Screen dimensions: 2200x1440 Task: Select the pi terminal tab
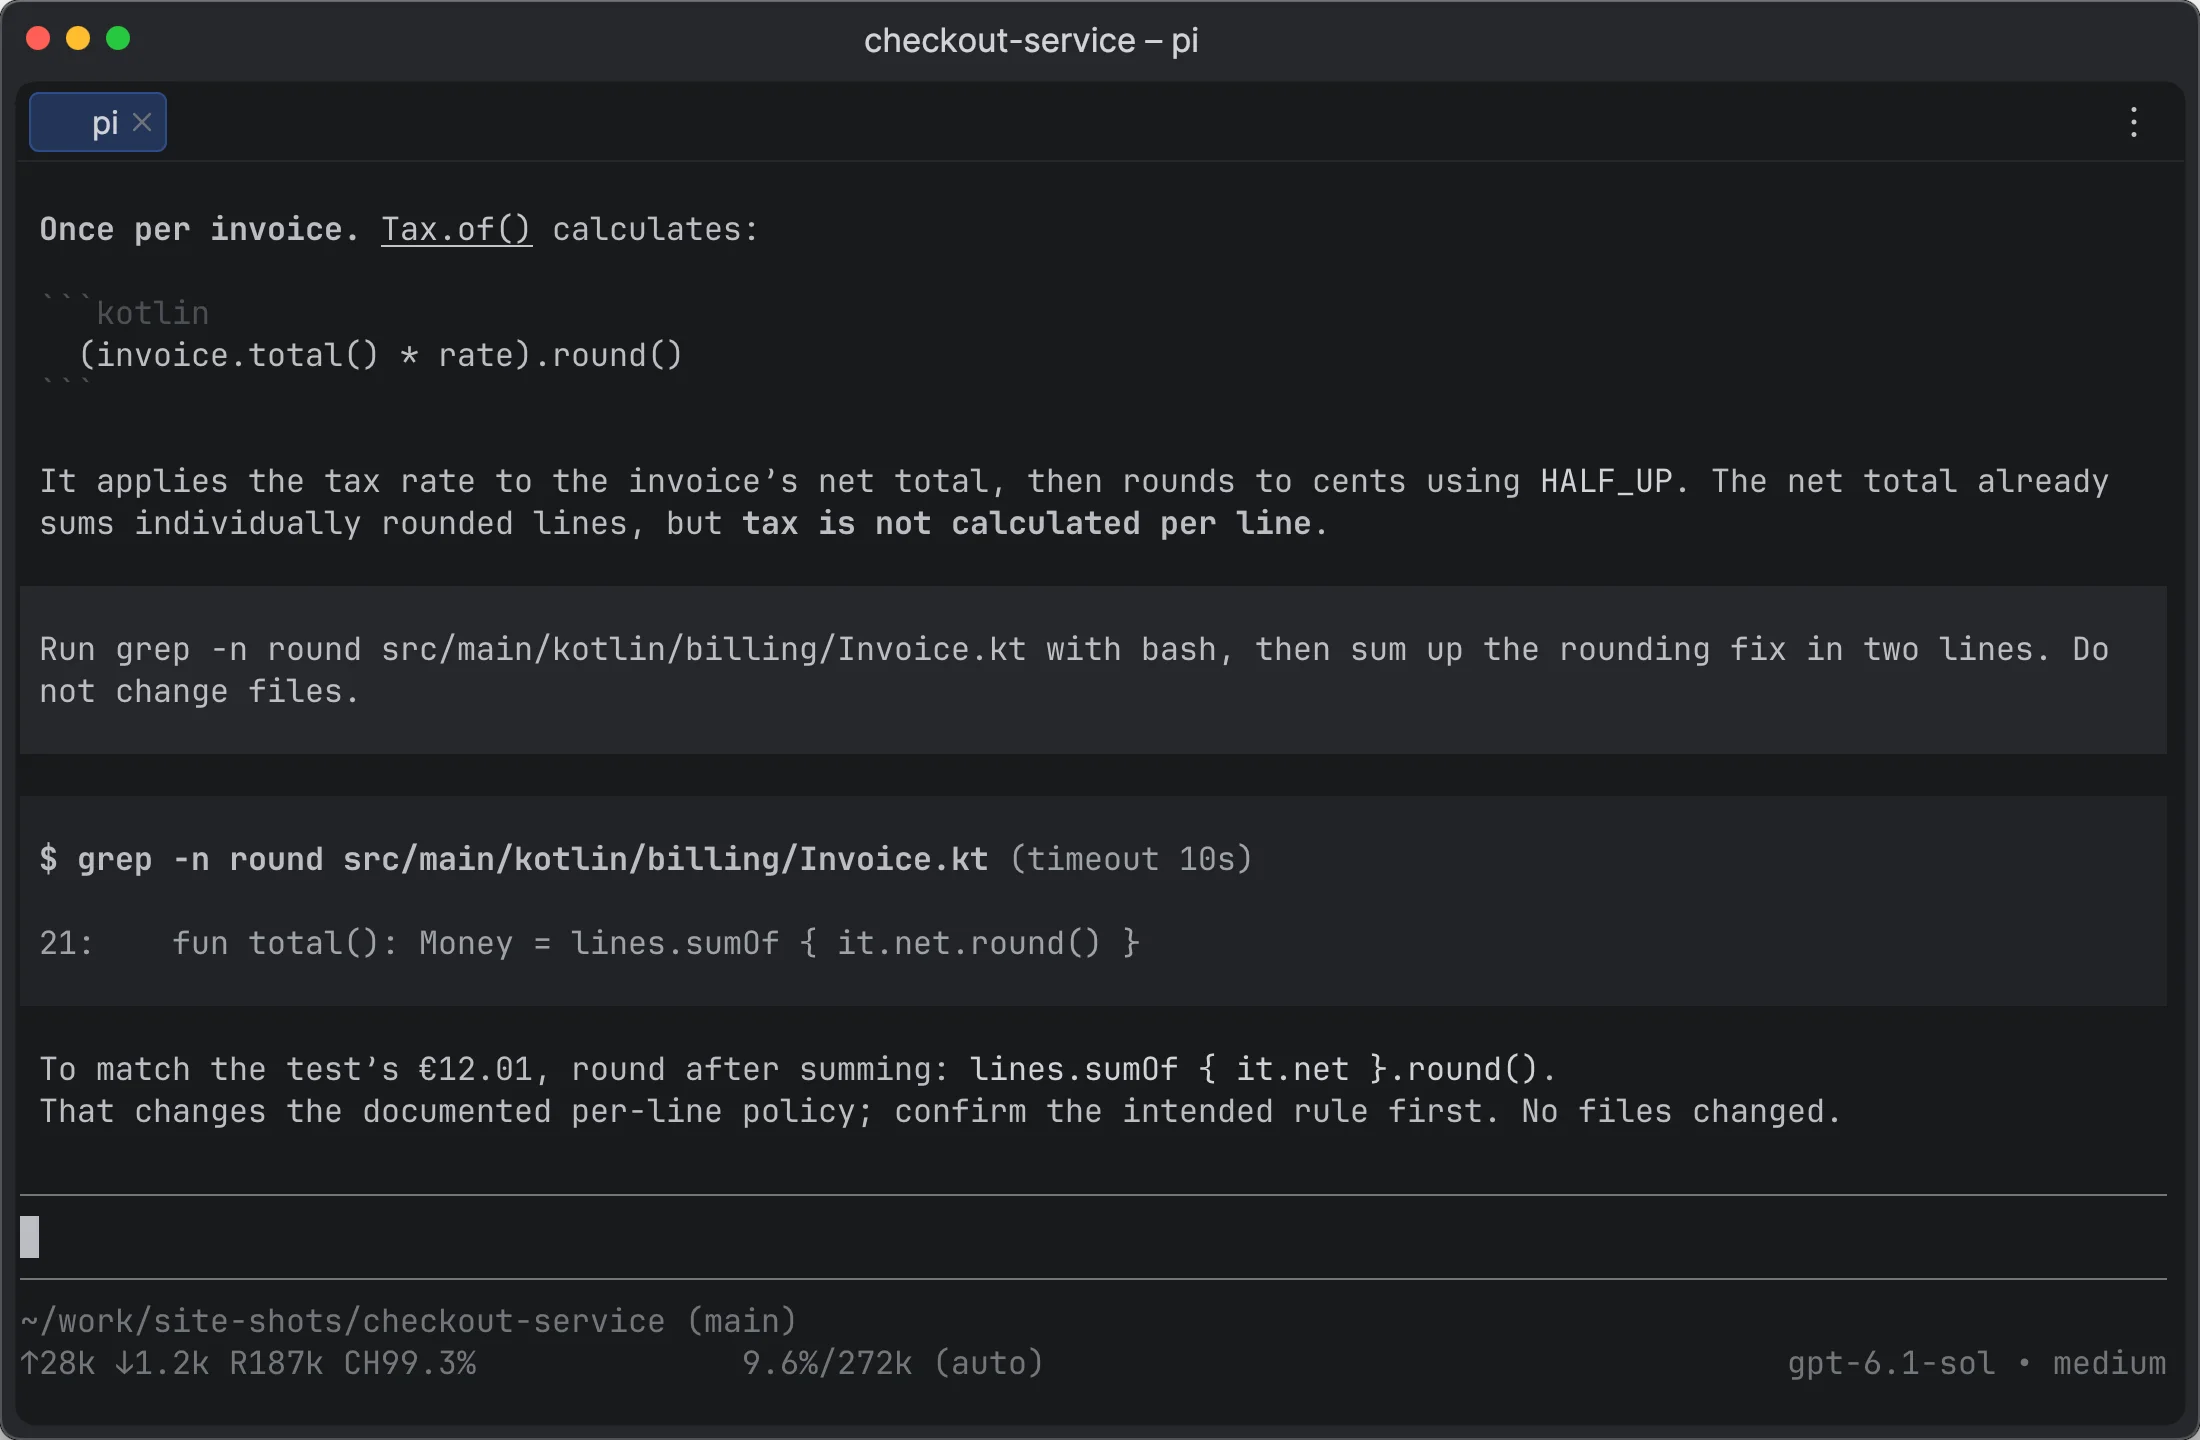coord(98,122)
